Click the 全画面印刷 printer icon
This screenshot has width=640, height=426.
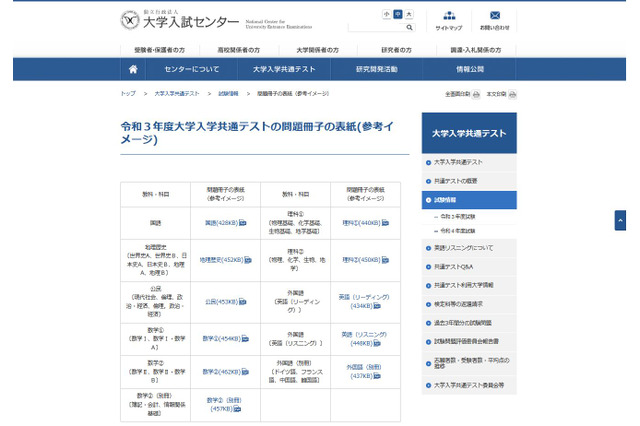tap(476, 94)
